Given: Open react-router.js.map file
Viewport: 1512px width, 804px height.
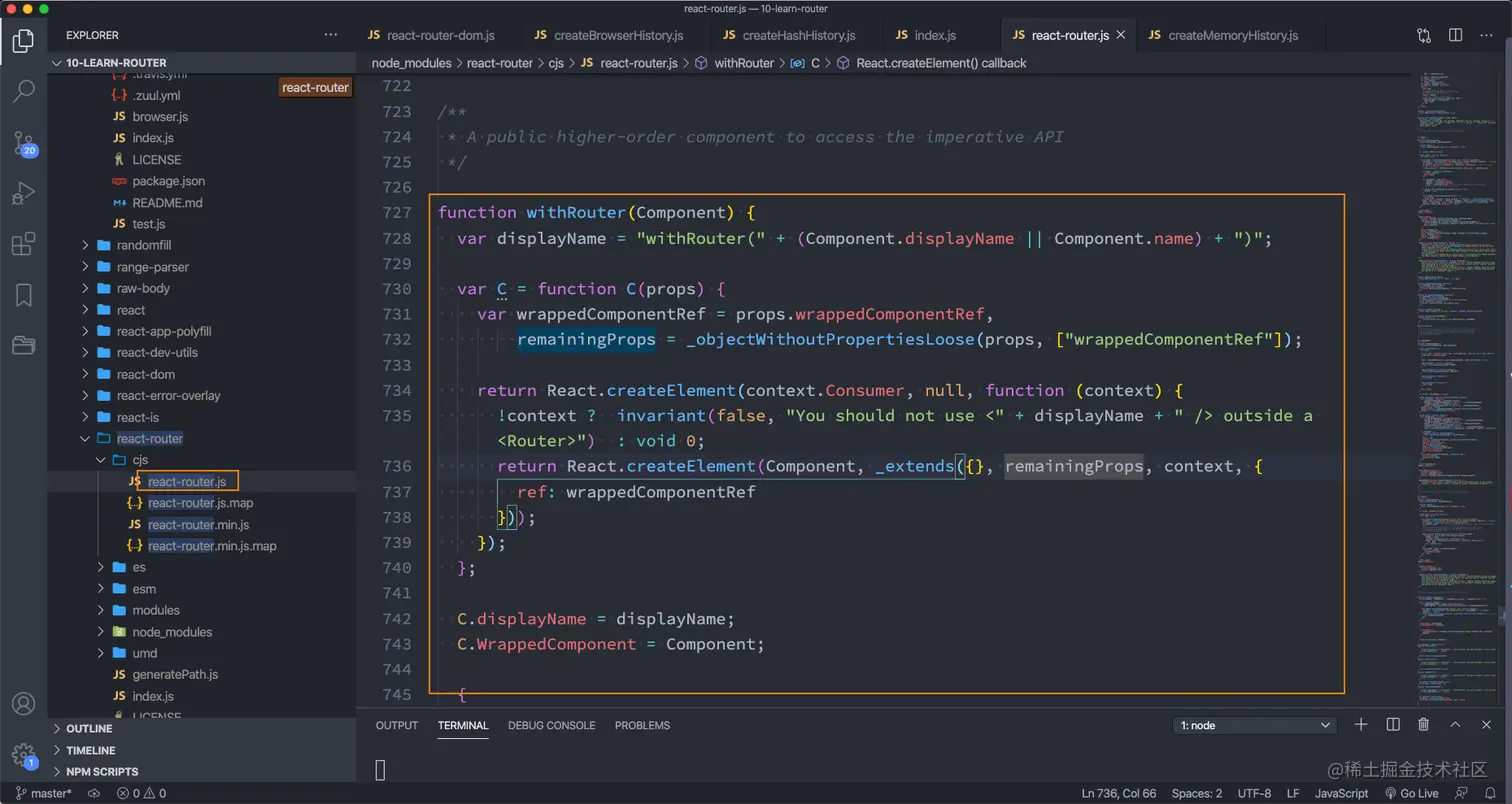Looking at the screenshot, I should click(x=201, y=502).
